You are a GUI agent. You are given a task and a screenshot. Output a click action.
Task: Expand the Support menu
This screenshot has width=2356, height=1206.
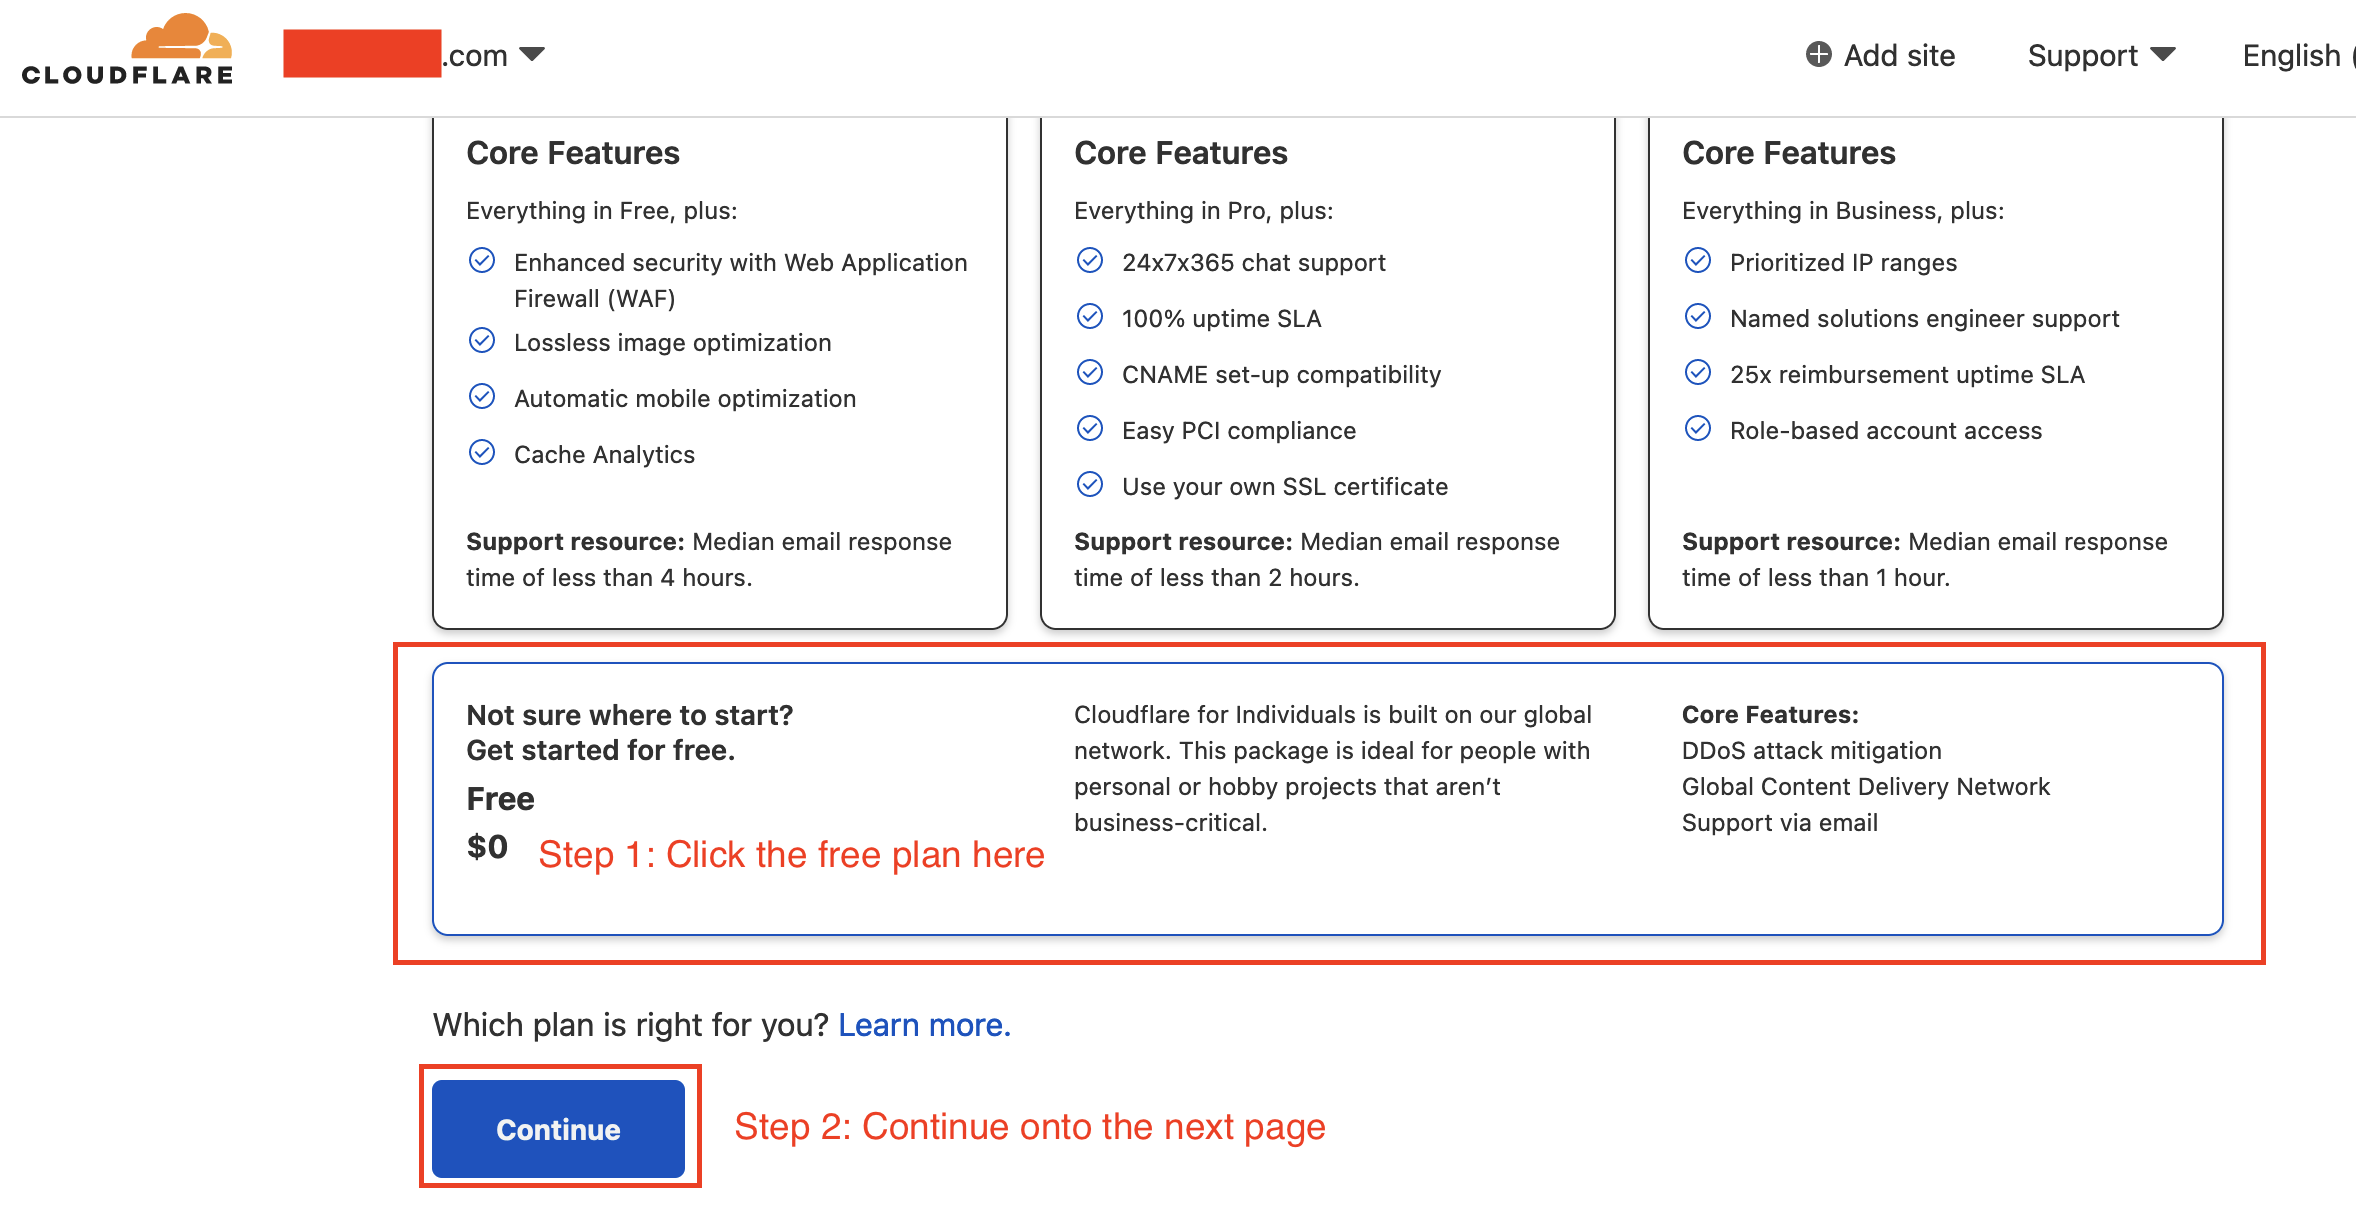(2101, 55)
